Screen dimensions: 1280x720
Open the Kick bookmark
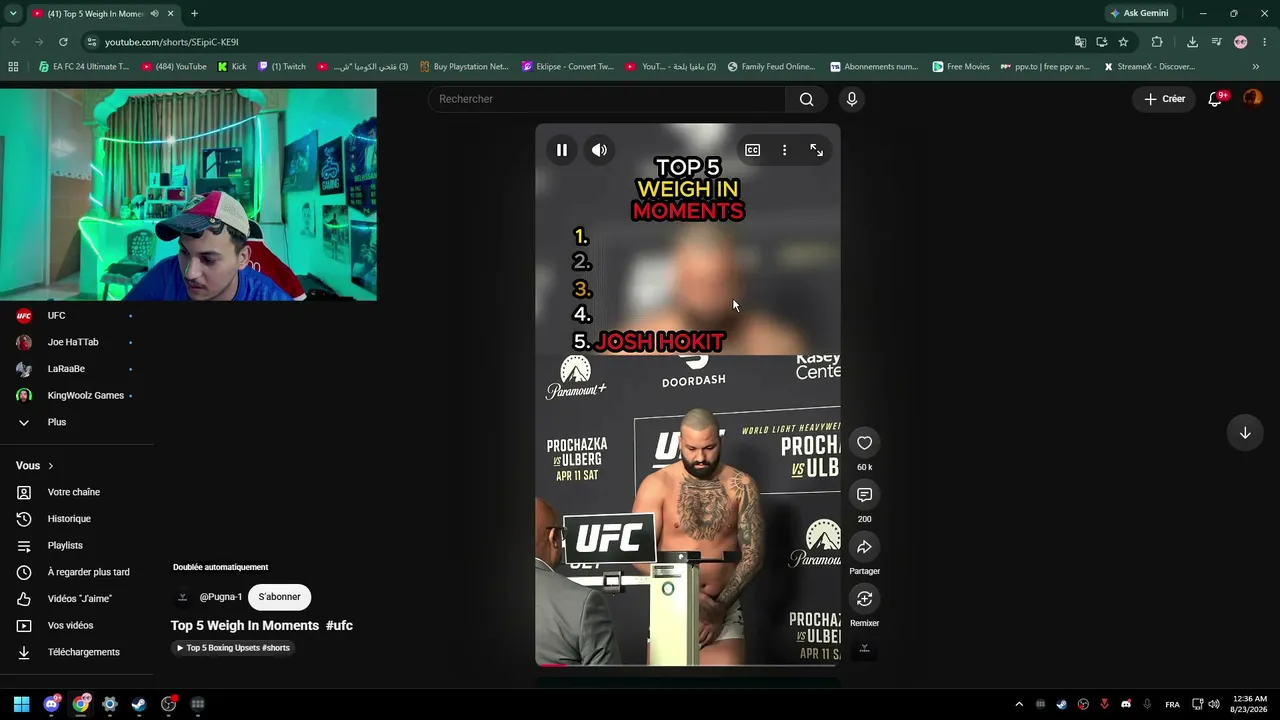coord(232,67)
